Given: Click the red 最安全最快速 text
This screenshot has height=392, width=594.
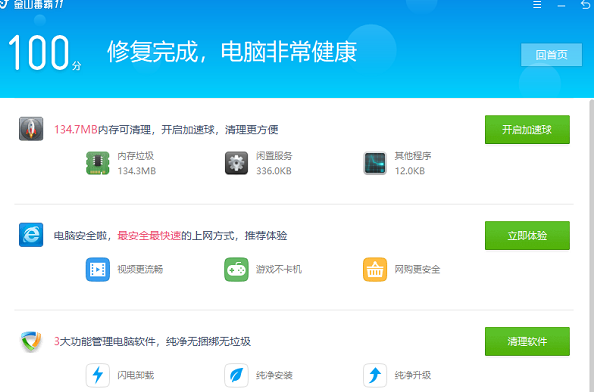Looking at the screenshot, I should 149,236.
